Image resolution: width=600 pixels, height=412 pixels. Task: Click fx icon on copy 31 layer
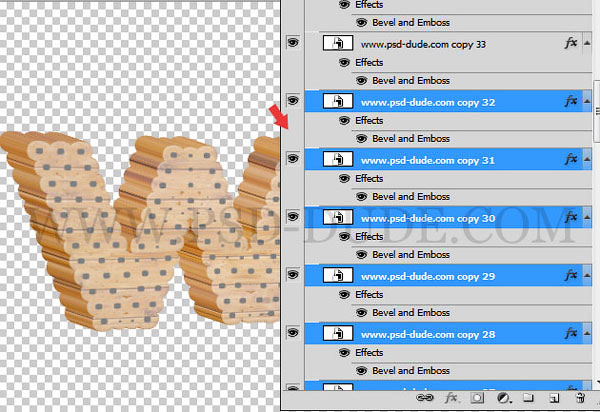coord(571,159)
